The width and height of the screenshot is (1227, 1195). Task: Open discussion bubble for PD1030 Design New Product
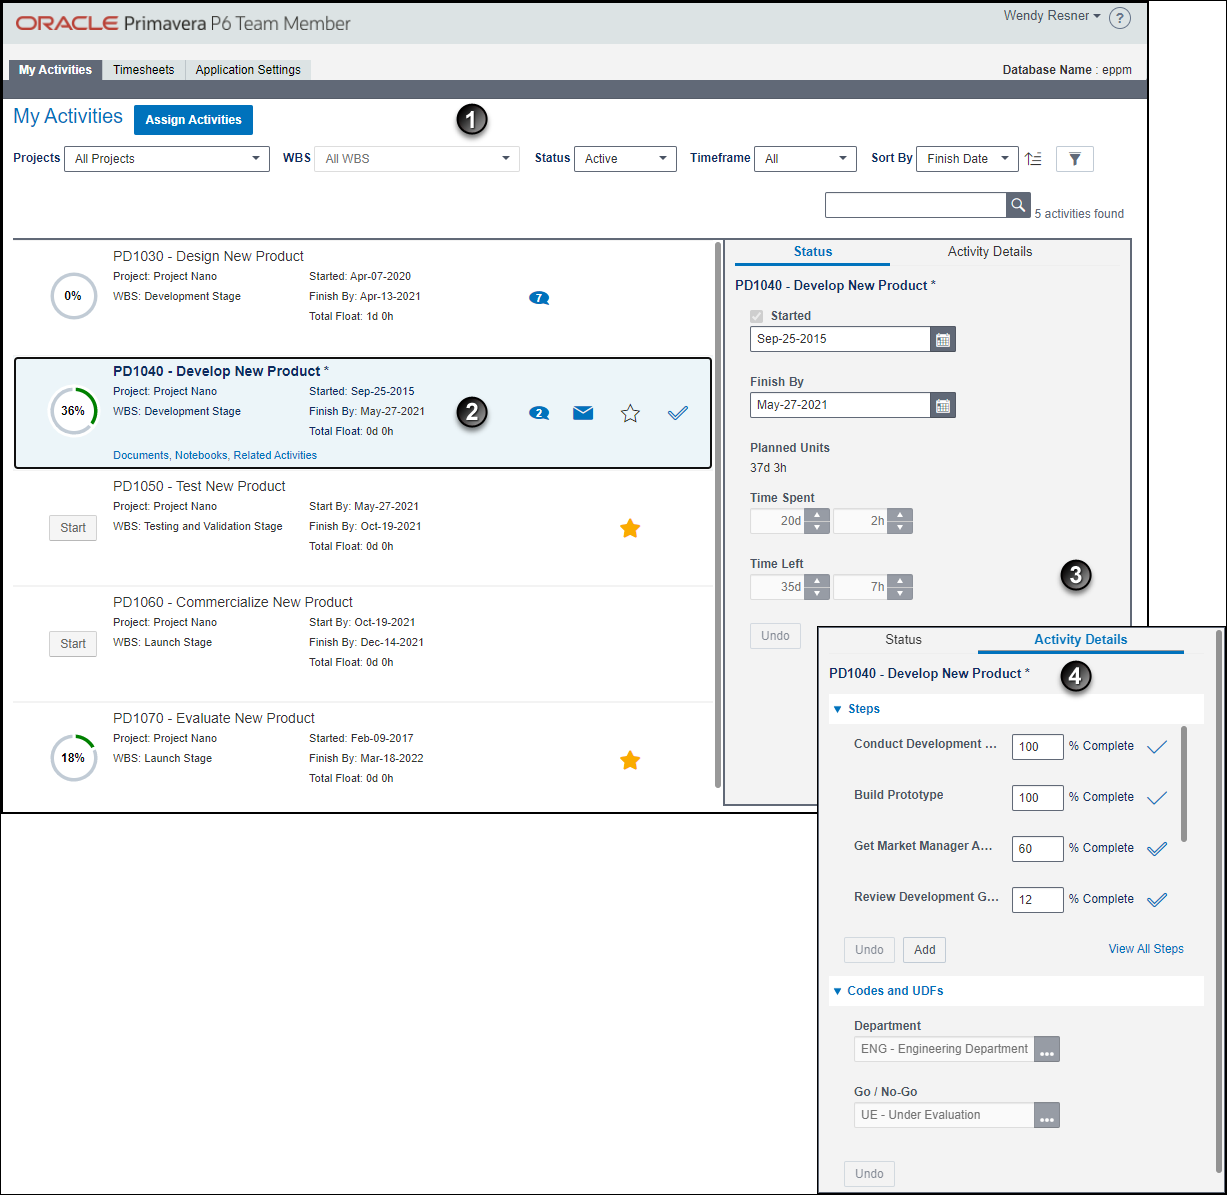(539, 298)
